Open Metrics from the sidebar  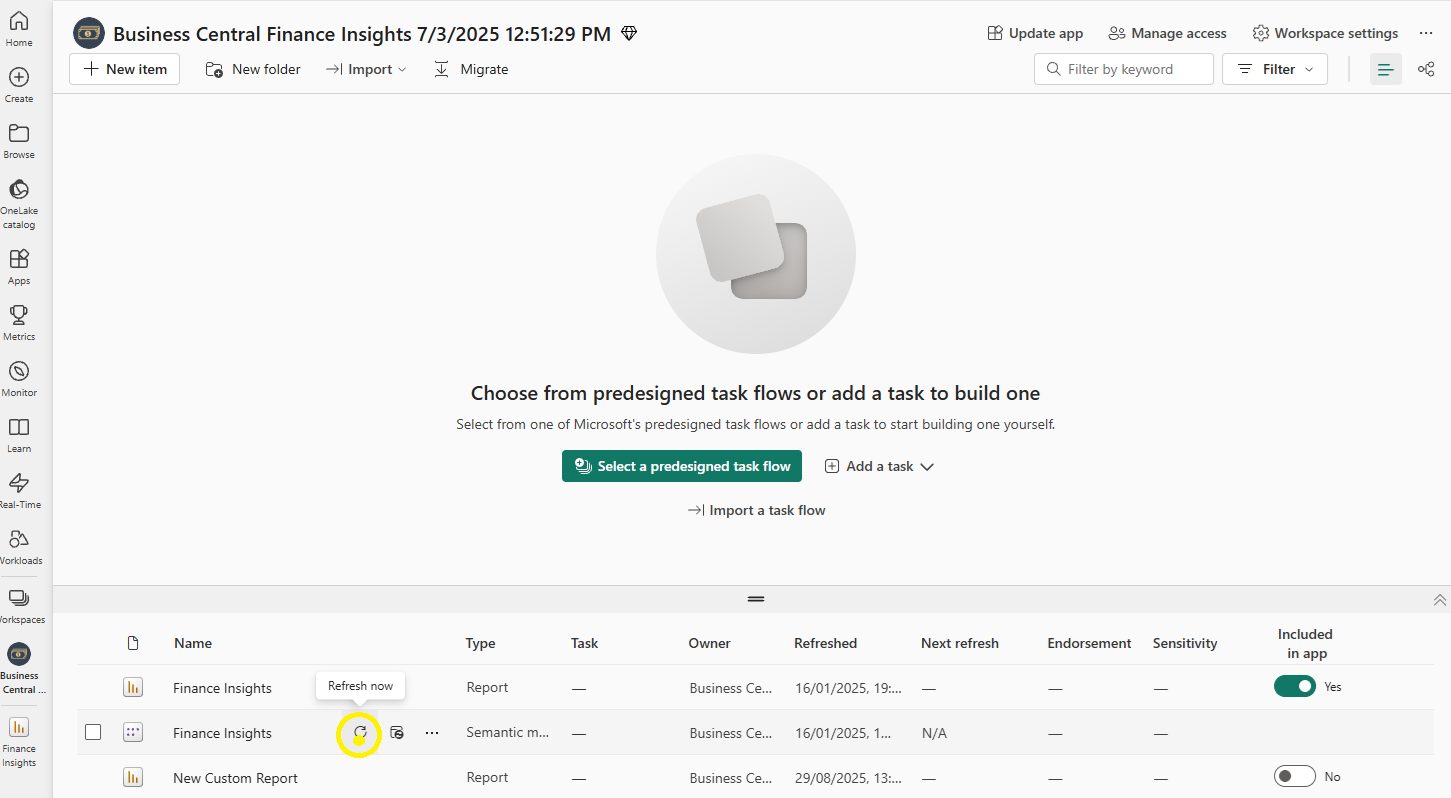(x=19, y=323)
